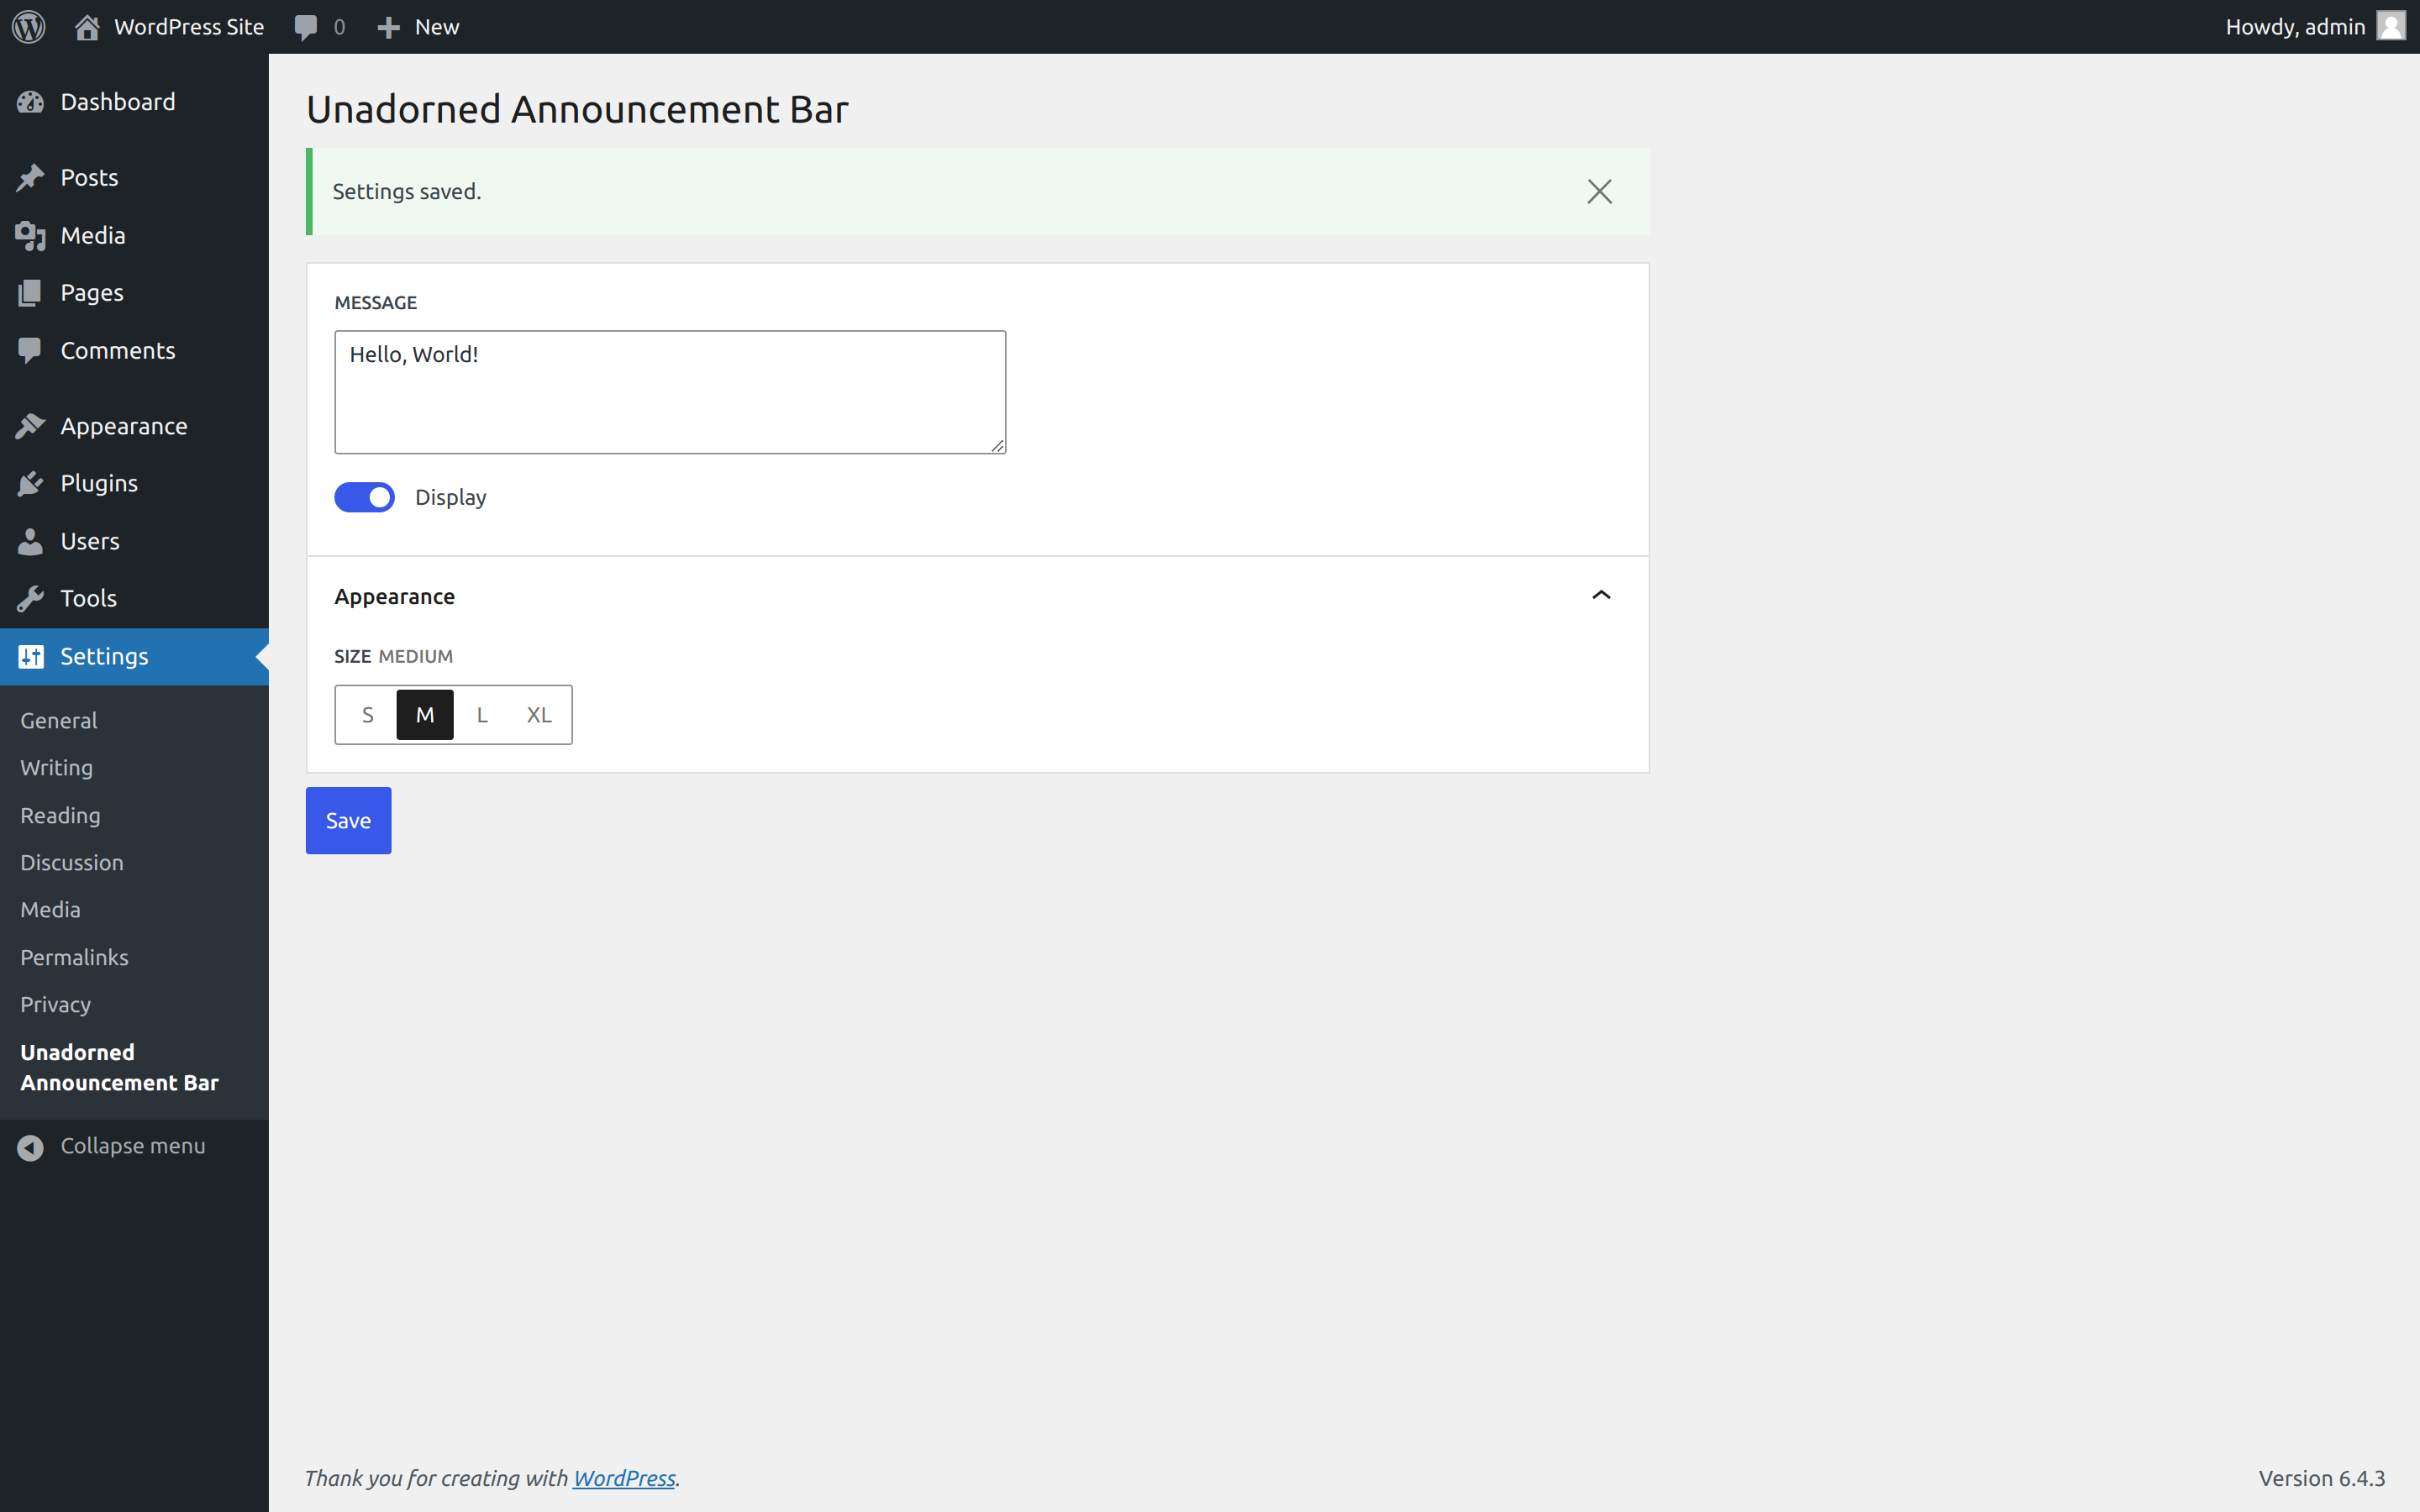
Task: Click the SIZE MEDIUM label
Action: point(393,657)
